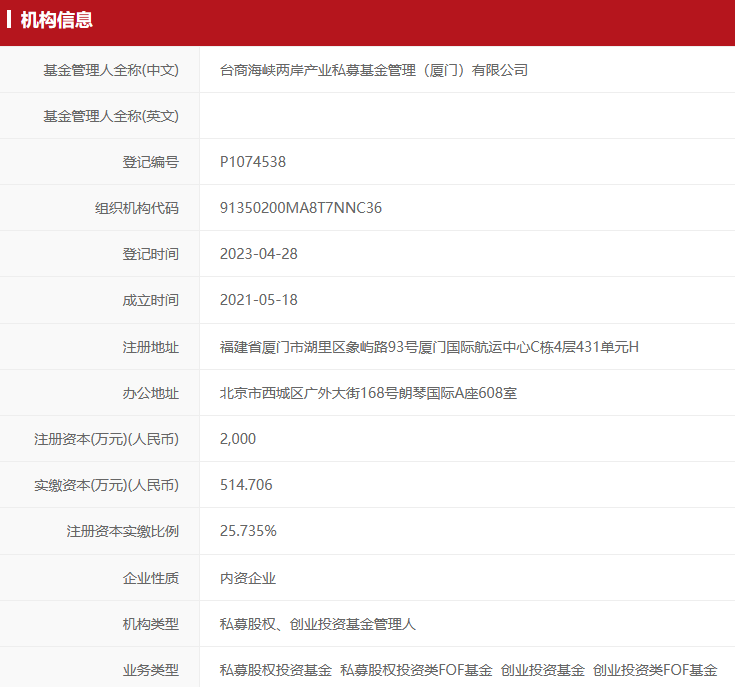The image size is (735, 687).
Task: Click the 注册资本(万元)(人民币) label
Action: point(106,439)
